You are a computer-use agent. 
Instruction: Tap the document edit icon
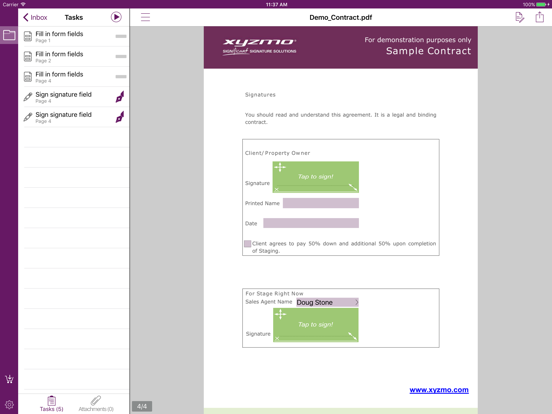coord(519,17)
